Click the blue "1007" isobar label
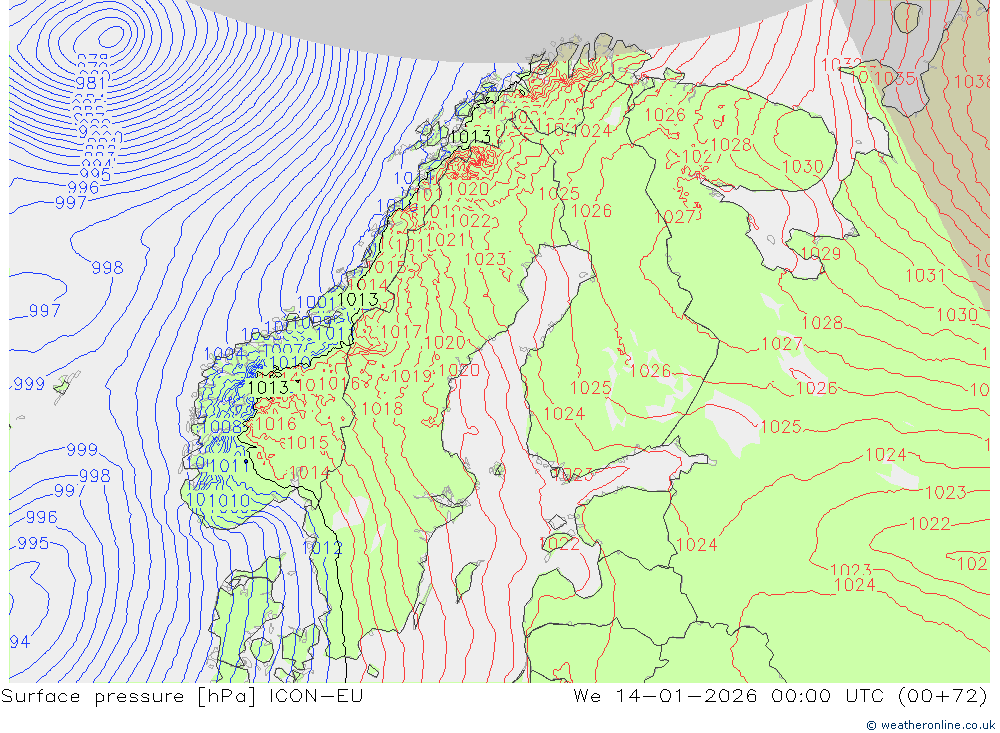1000x733 pixels. coord(283,349)
